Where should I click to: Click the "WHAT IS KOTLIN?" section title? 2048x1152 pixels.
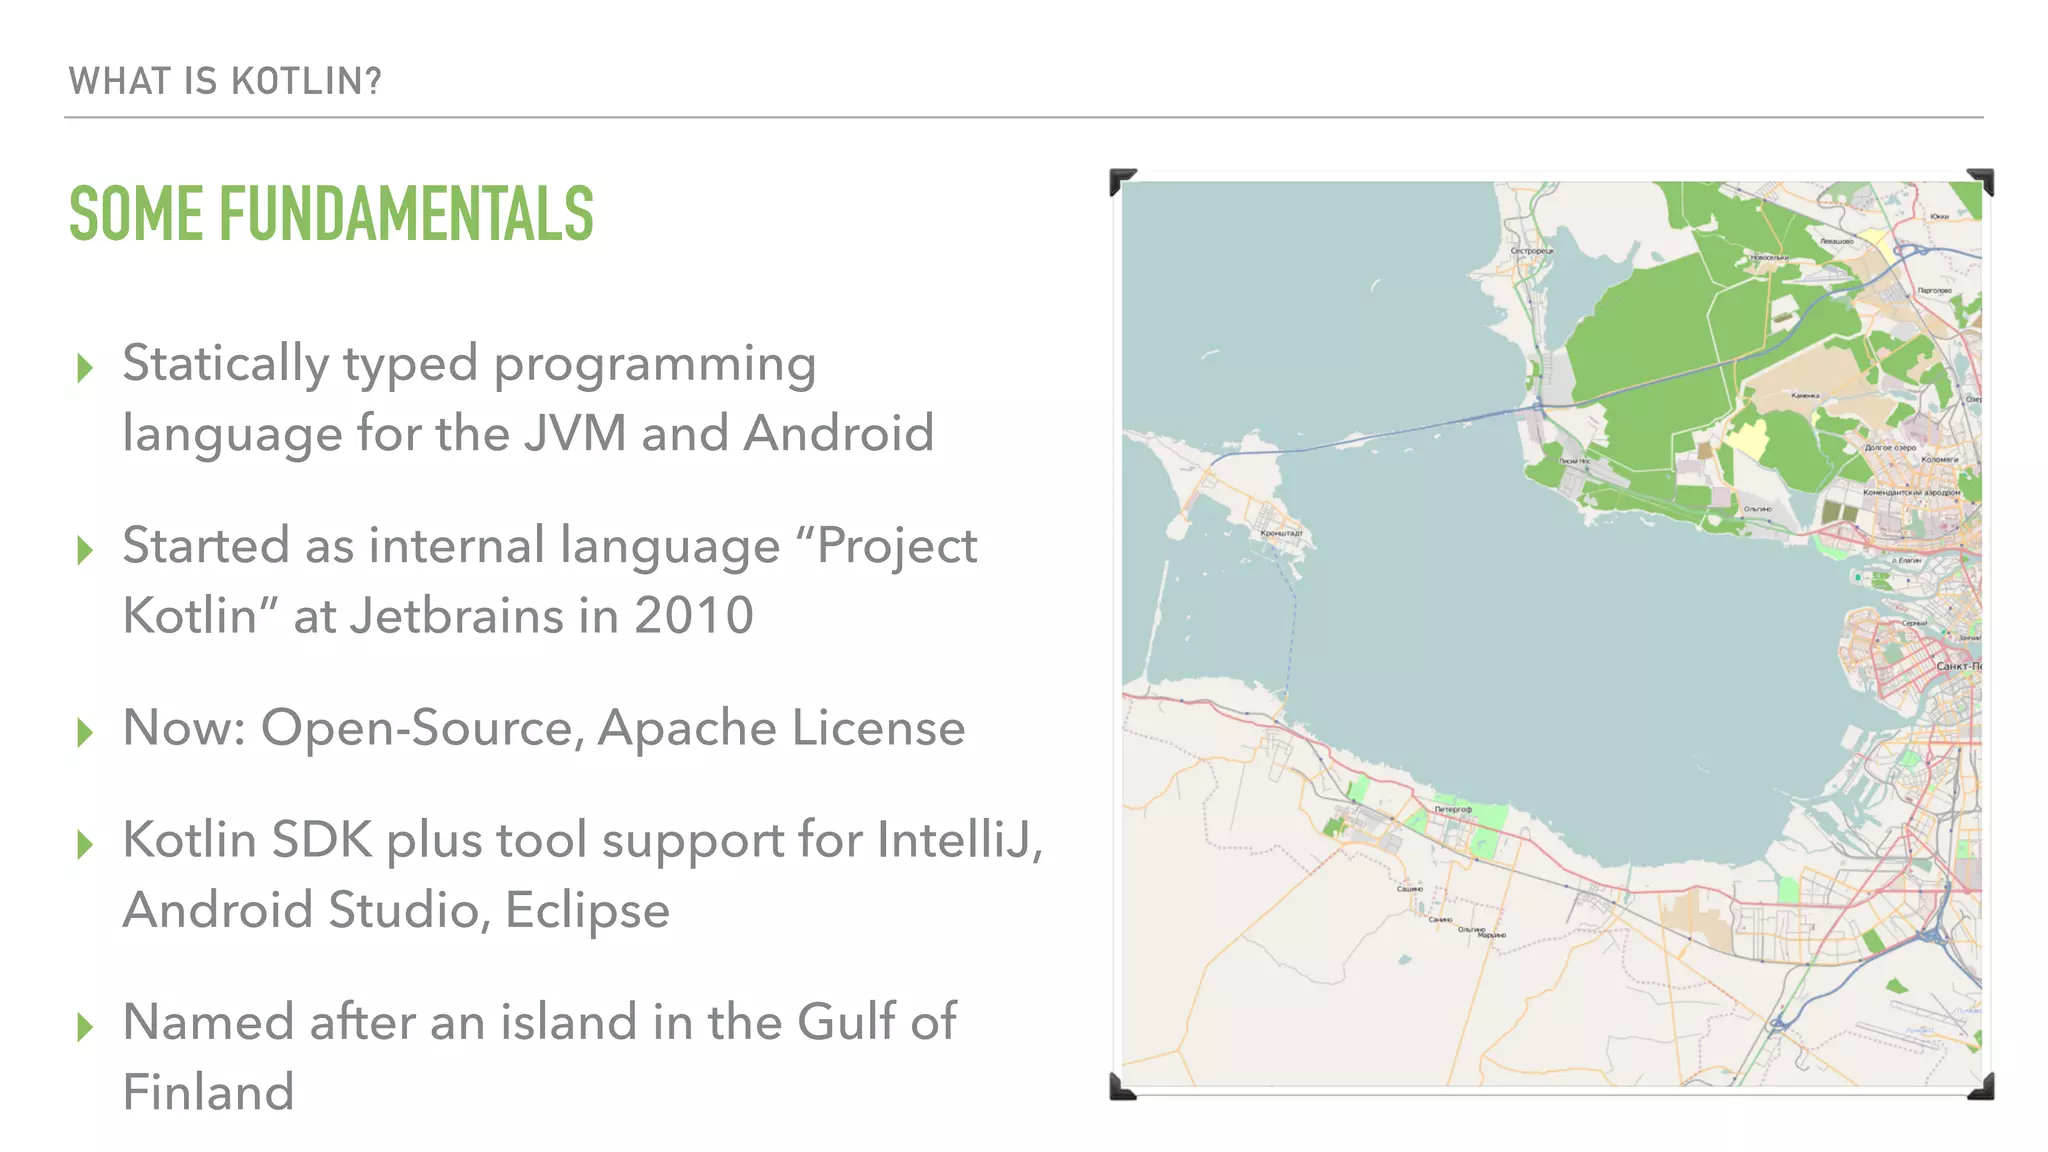pyautogui.click(x=225, y=81)
